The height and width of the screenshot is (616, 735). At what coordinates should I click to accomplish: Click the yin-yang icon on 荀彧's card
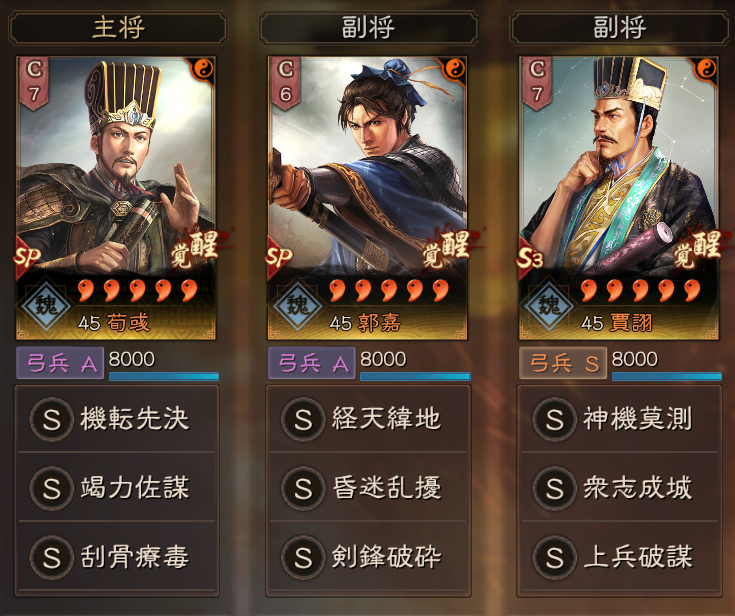pos(203,69)
